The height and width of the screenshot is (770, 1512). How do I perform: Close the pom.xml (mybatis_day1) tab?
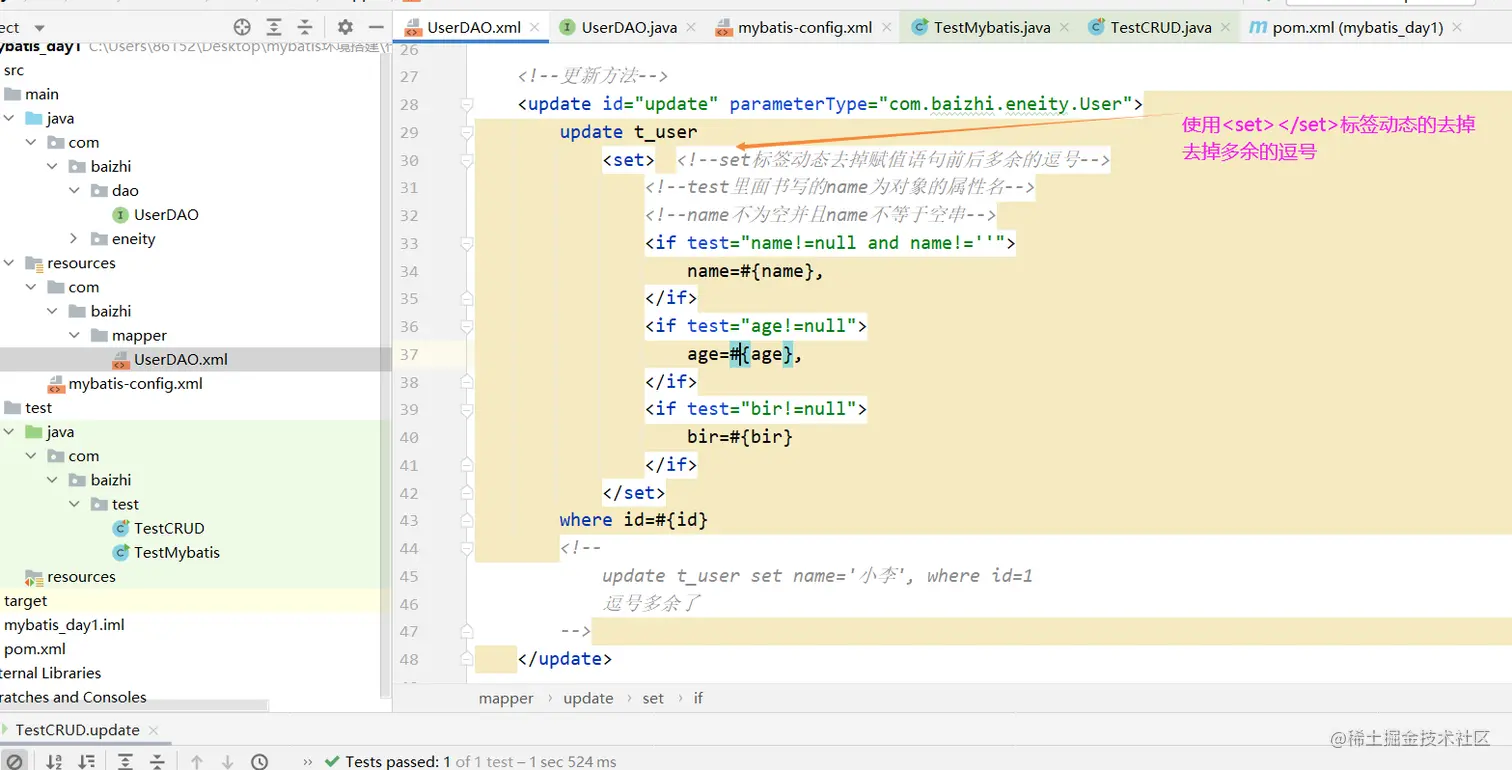coord(1459,28)
